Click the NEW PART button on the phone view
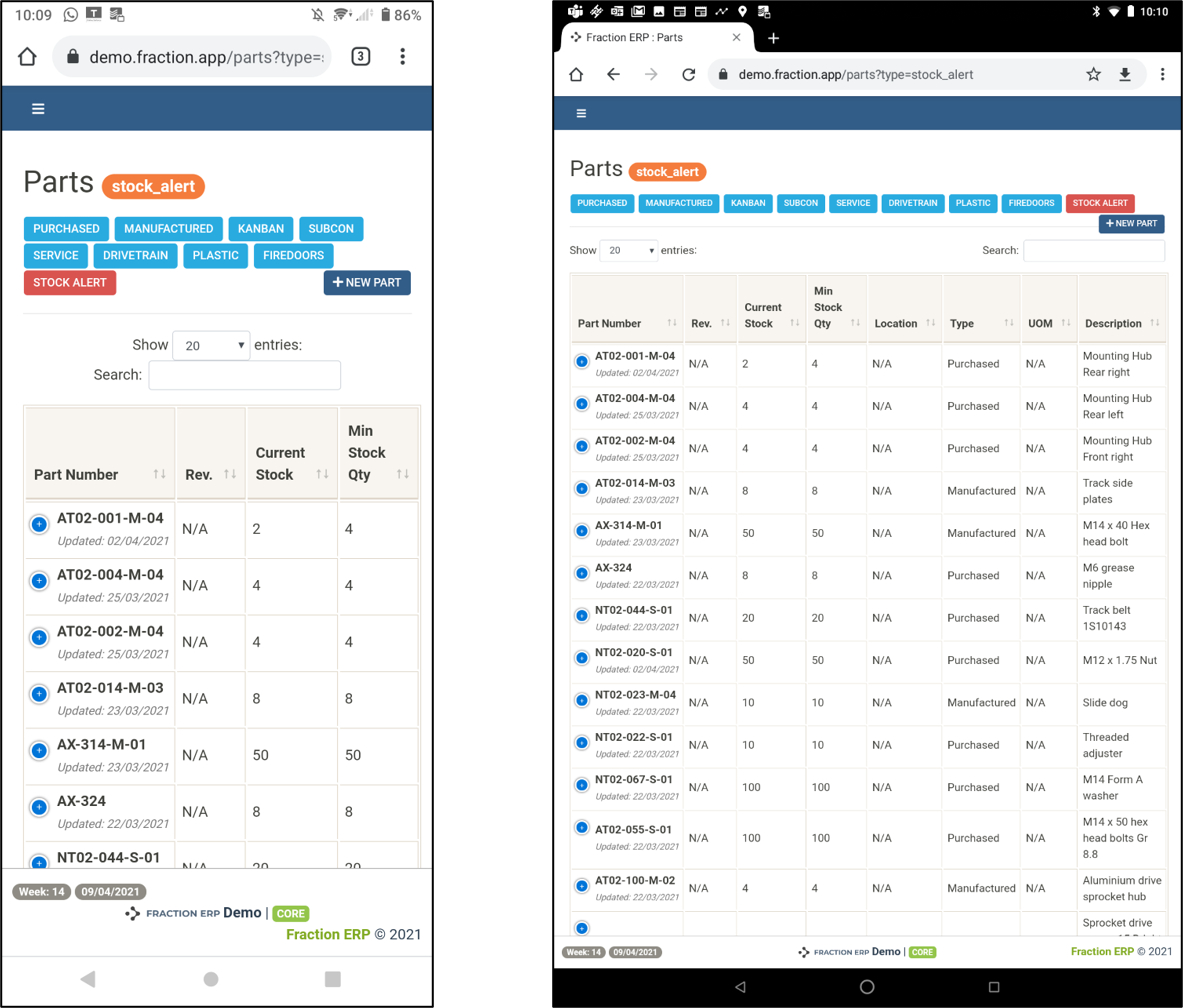1183x1008 pixels. (367, 283)
